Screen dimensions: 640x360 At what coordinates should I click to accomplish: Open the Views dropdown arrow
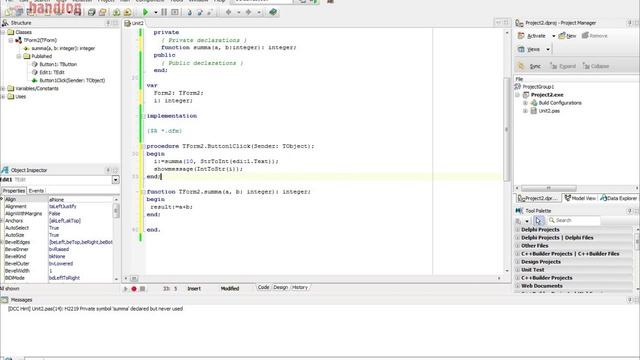click(x=548, y=50)
